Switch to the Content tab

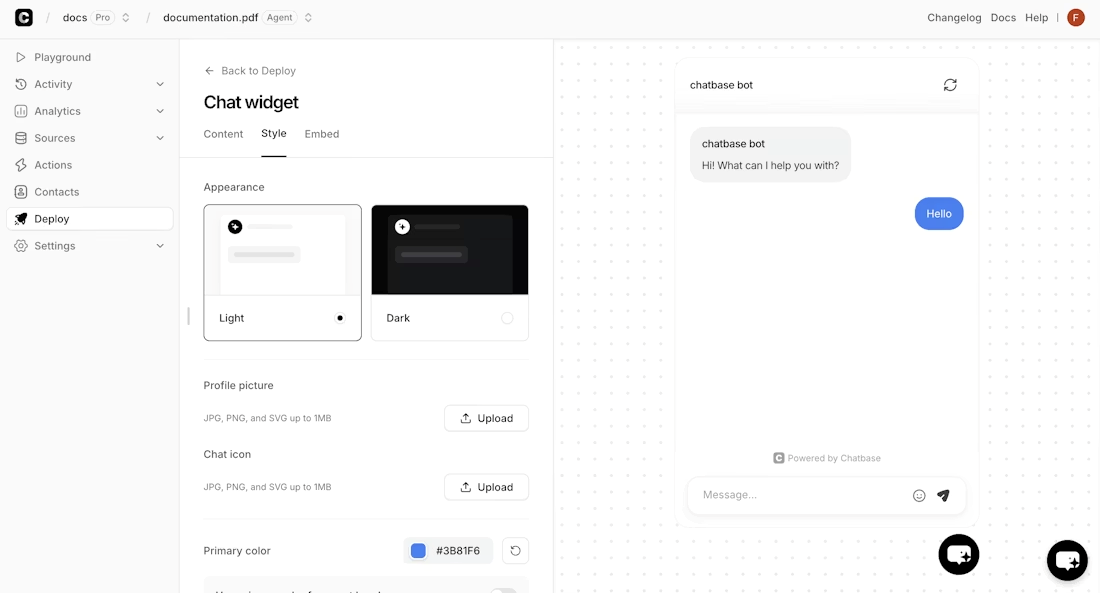[223, 134]
